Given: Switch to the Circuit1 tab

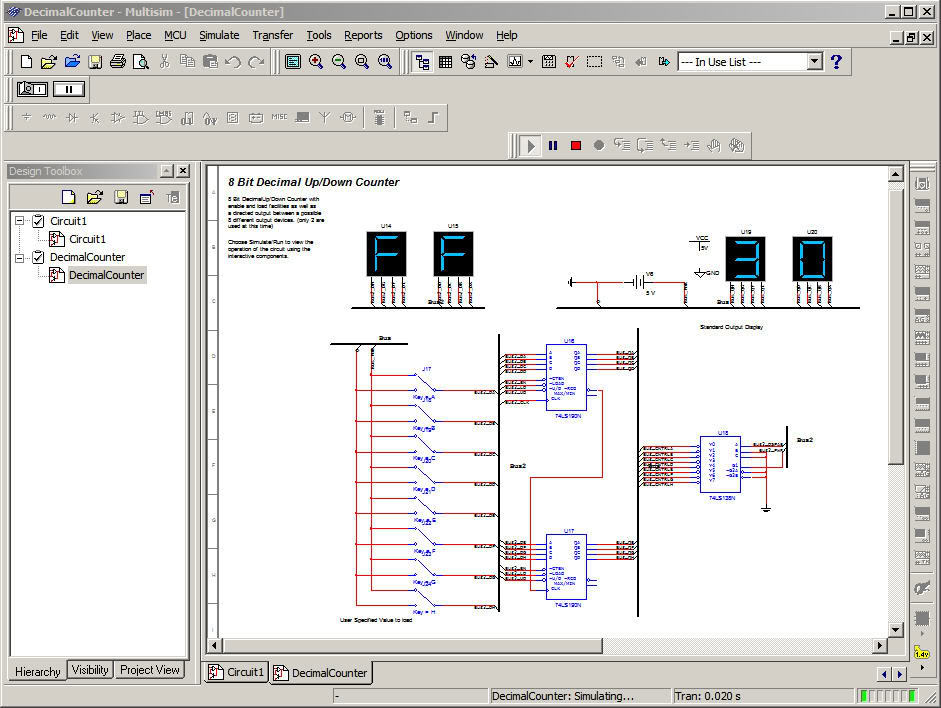Looking at the screenshot, I should tap(235, 672).
